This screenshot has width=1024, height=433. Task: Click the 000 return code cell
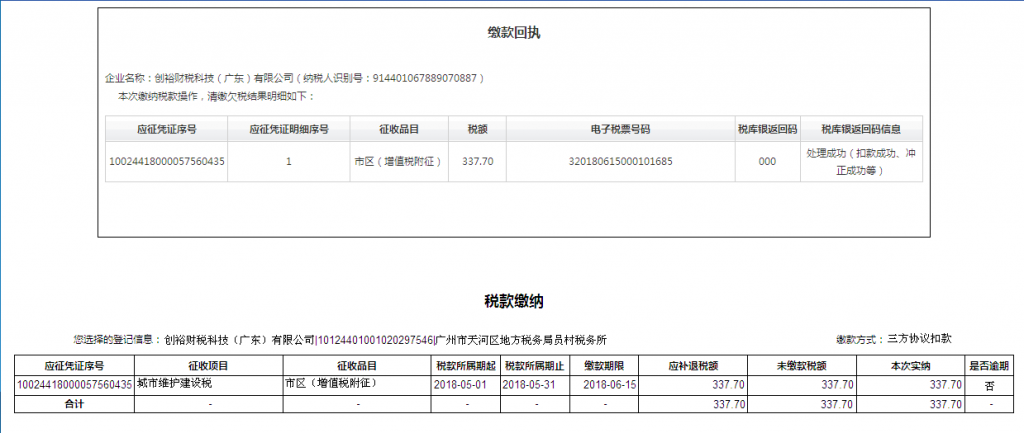point(767,161)
